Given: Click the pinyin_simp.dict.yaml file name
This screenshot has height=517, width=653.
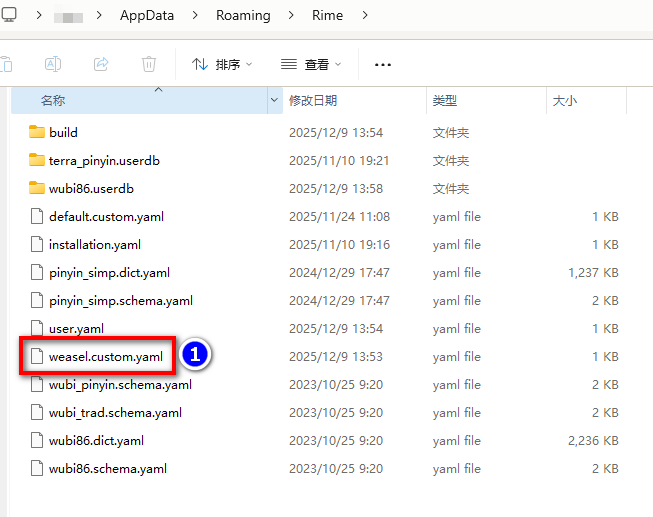Looking at the screenshot, I should [x=109, y=273].
